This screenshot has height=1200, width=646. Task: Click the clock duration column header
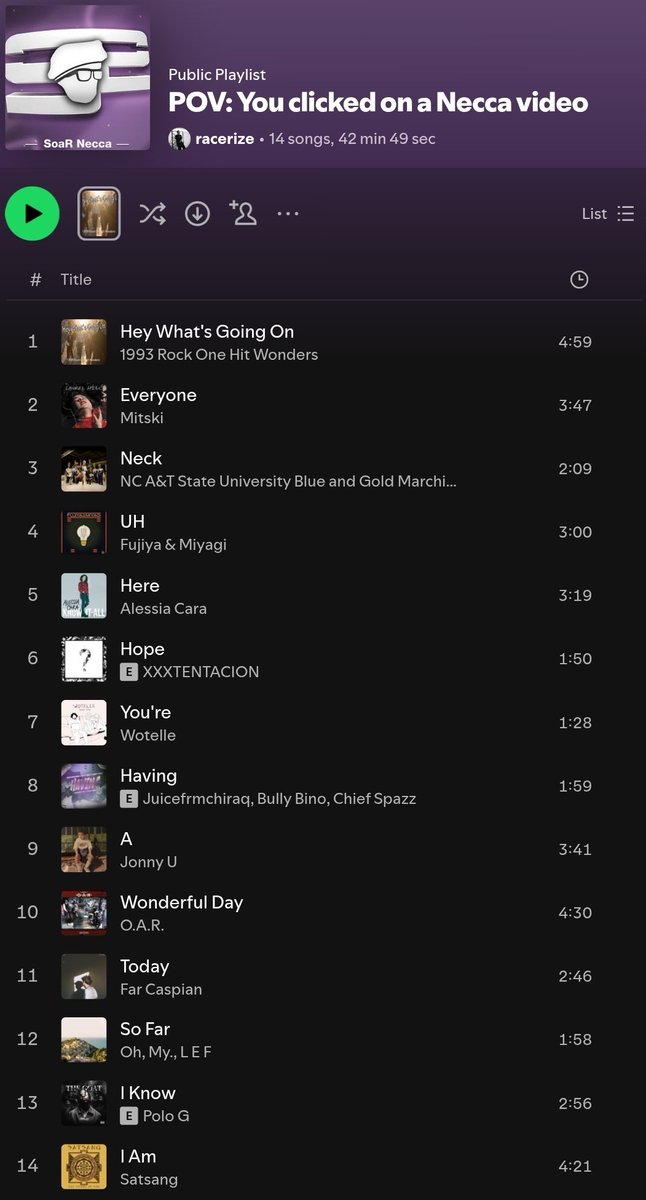(x=579, y=280)
